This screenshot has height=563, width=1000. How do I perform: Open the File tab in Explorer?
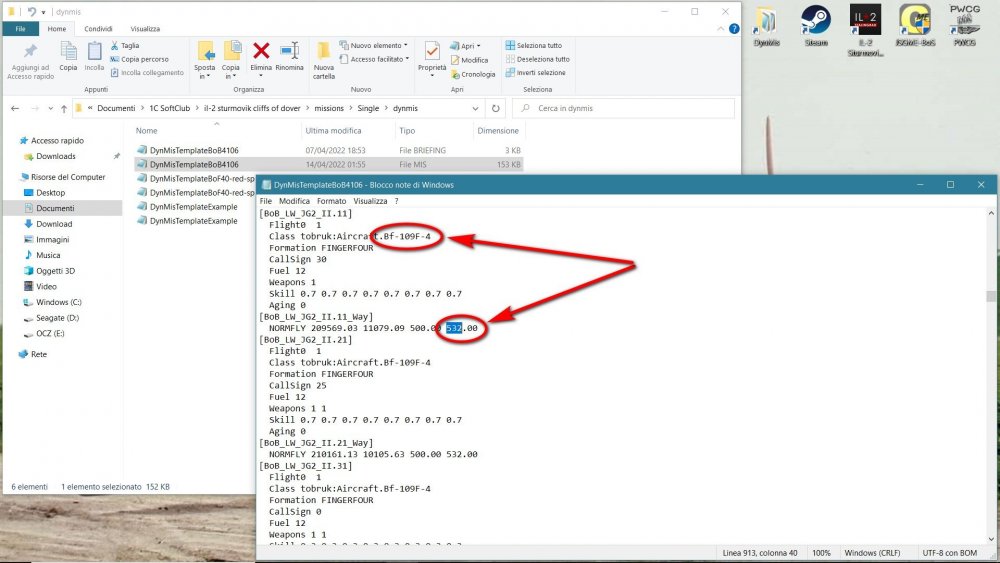[20, 29]
